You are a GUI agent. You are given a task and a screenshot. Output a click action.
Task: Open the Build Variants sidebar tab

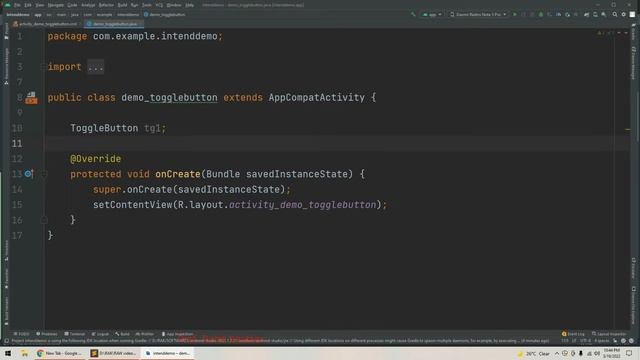click(x=6, y=311)
